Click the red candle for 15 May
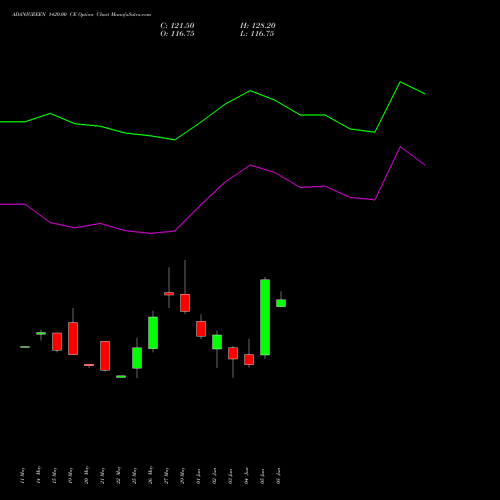This screenshot has height=500, width=500. 57,341
